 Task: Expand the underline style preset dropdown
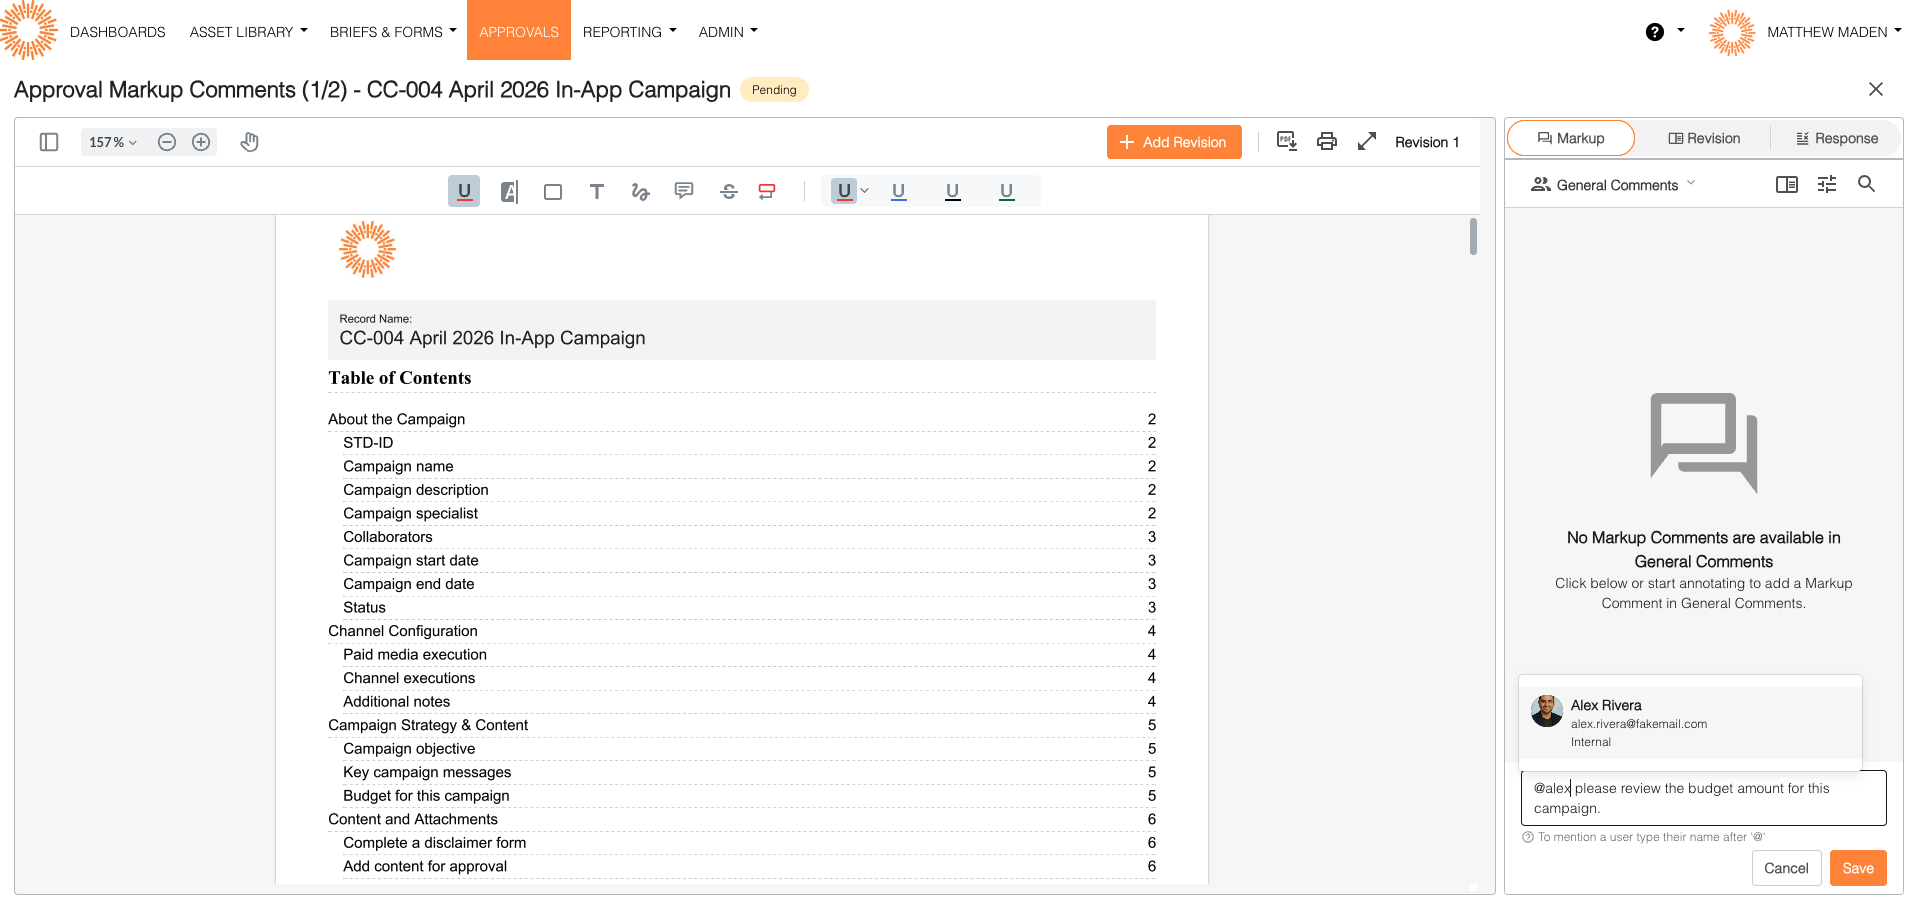tap(865, 191)
